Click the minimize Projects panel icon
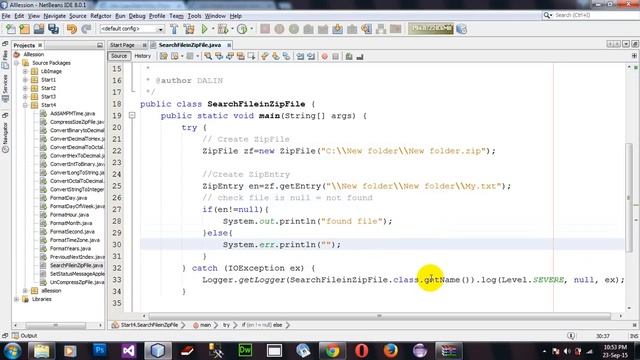Viewport: 640px width, 360px height. 100,45
